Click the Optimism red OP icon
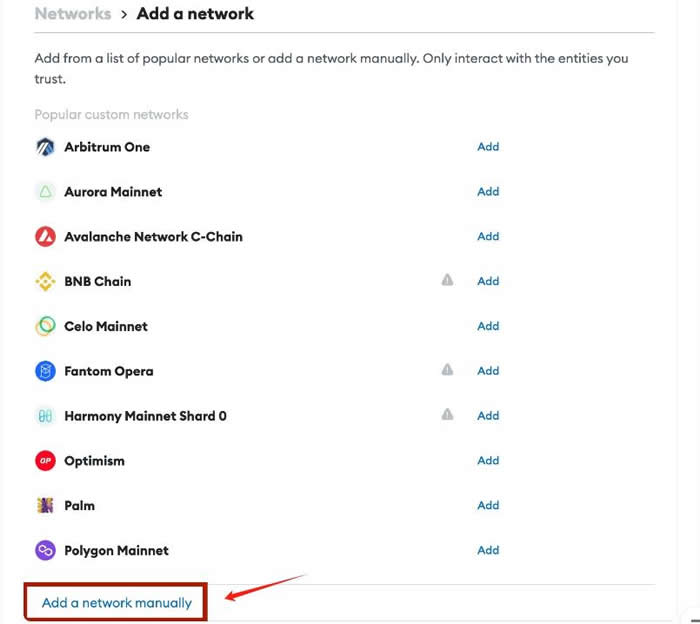 click(45, 461)
